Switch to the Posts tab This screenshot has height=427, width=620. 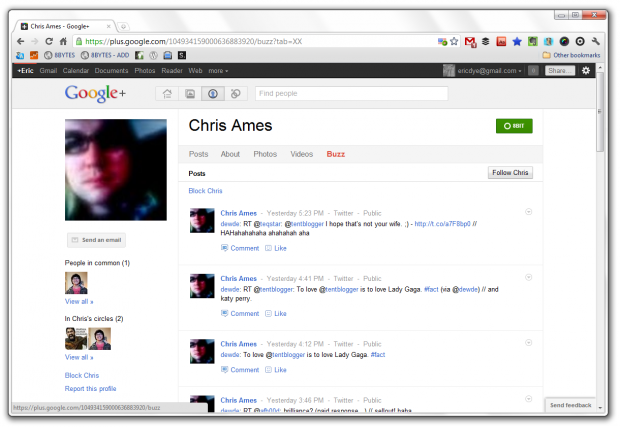point(198,154)
